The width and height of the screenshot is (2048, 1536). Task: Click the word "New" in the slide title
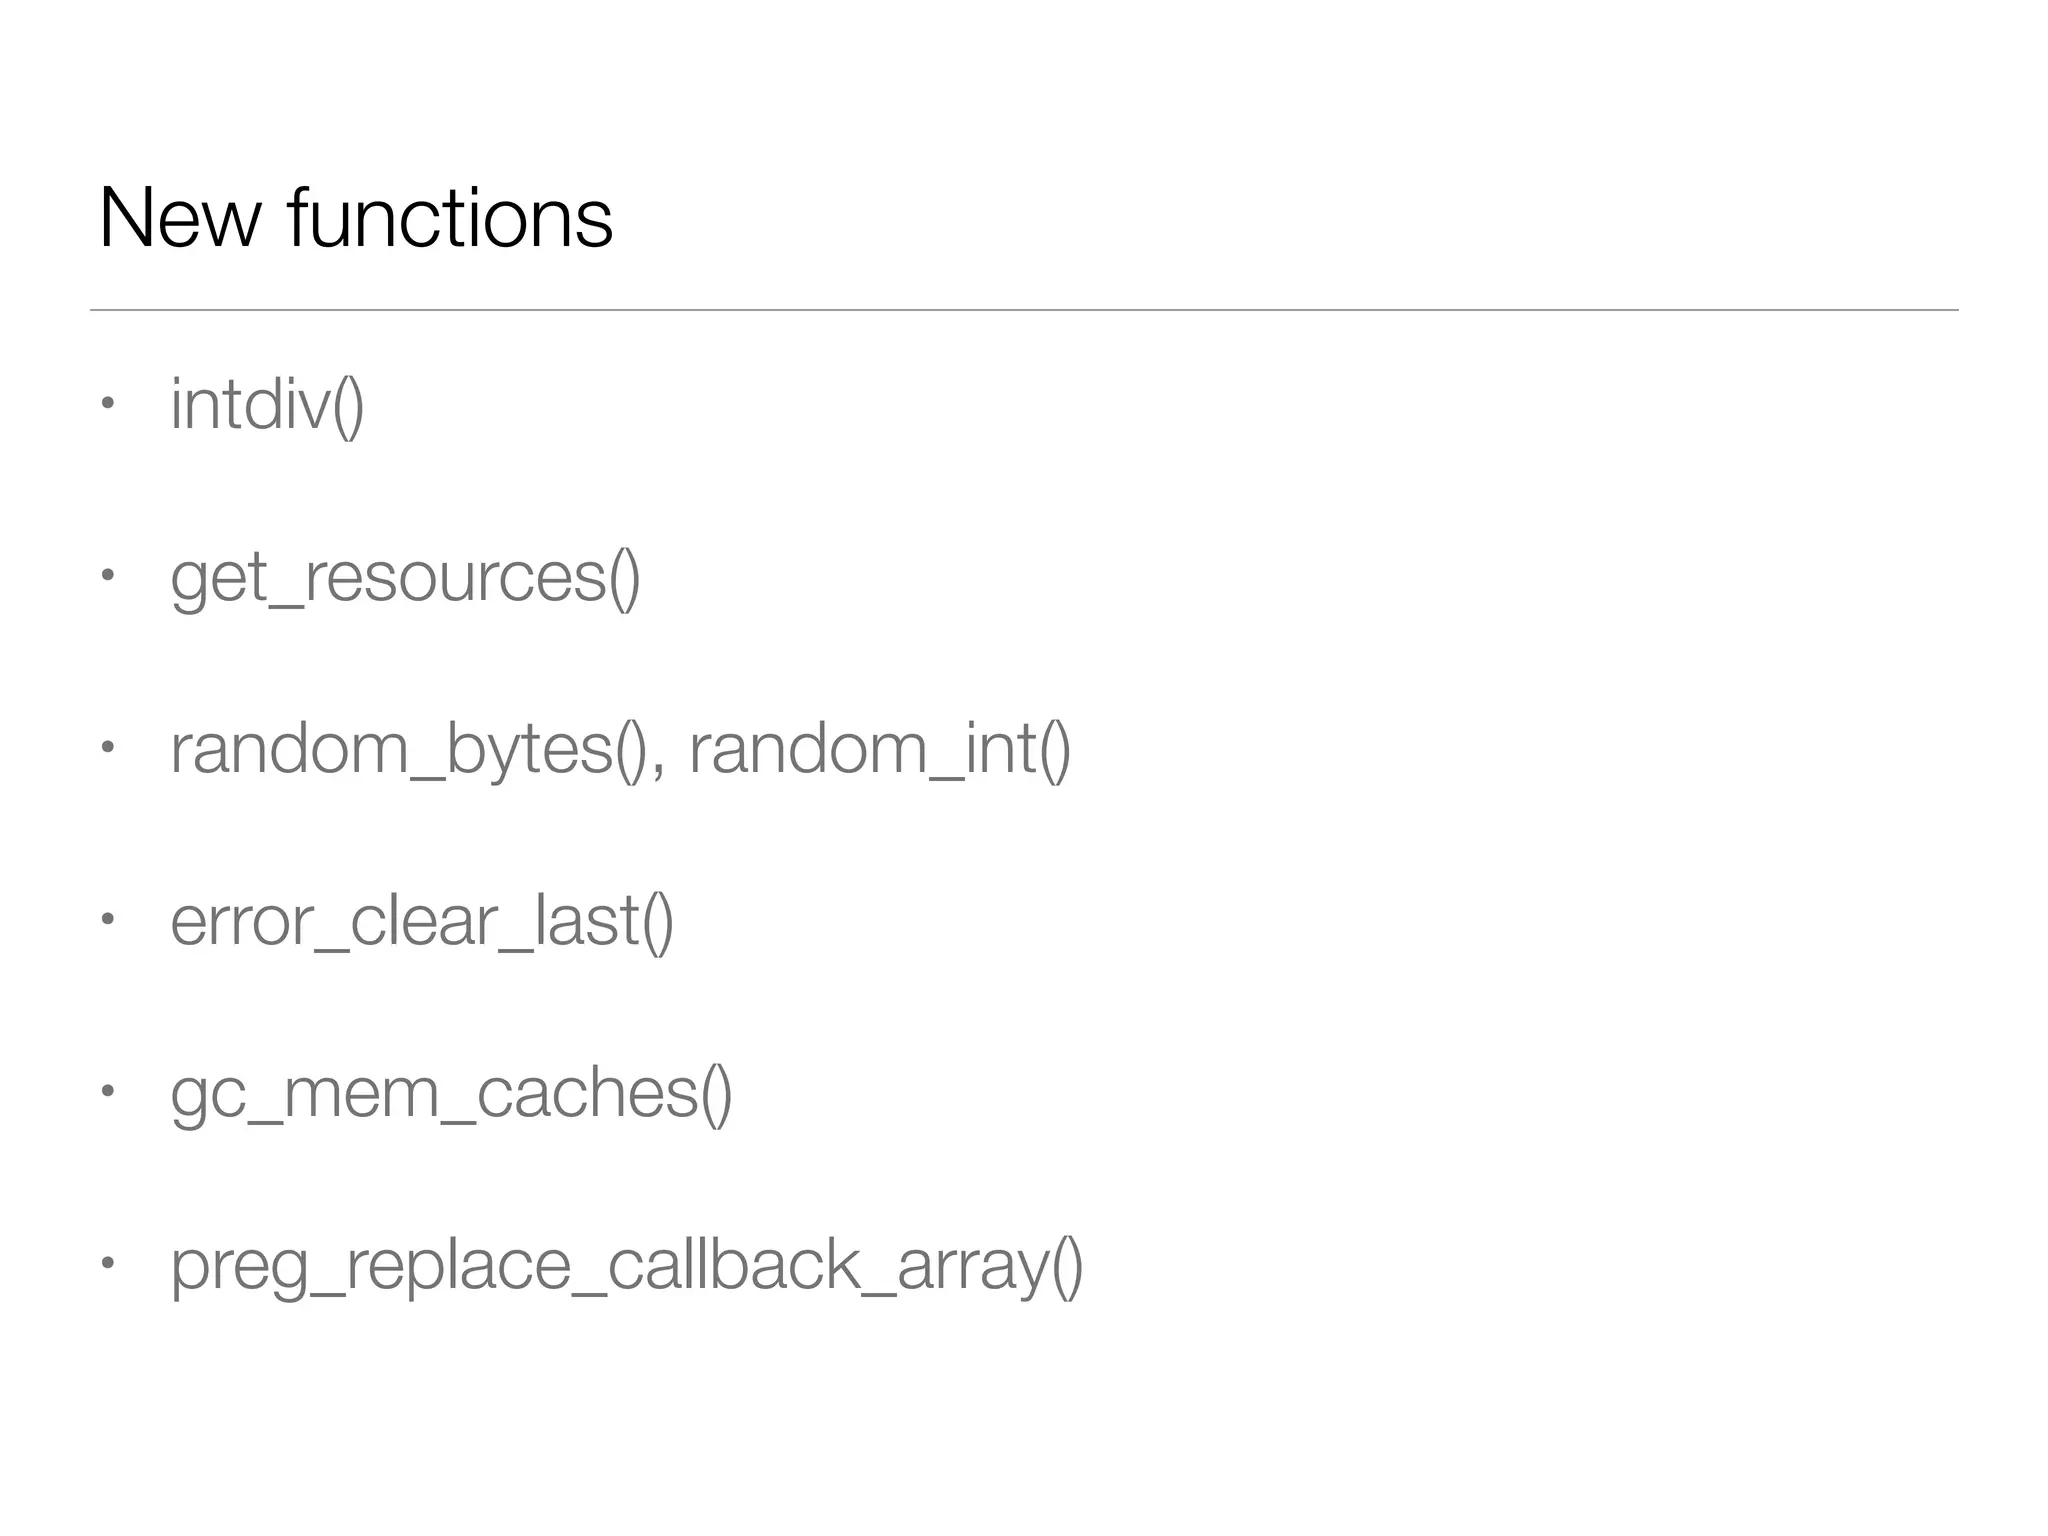[x=180, y=218]
